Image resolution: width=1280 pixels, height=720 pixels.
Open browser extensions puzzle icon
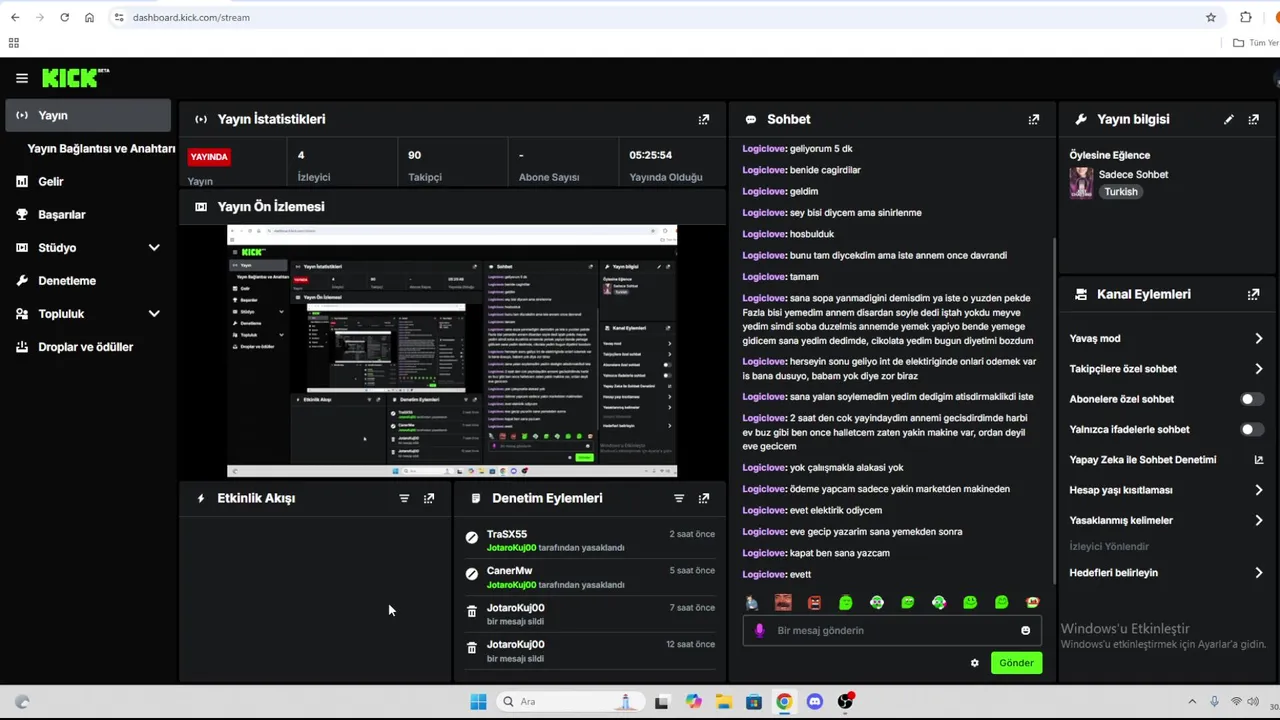[1246, 17]
